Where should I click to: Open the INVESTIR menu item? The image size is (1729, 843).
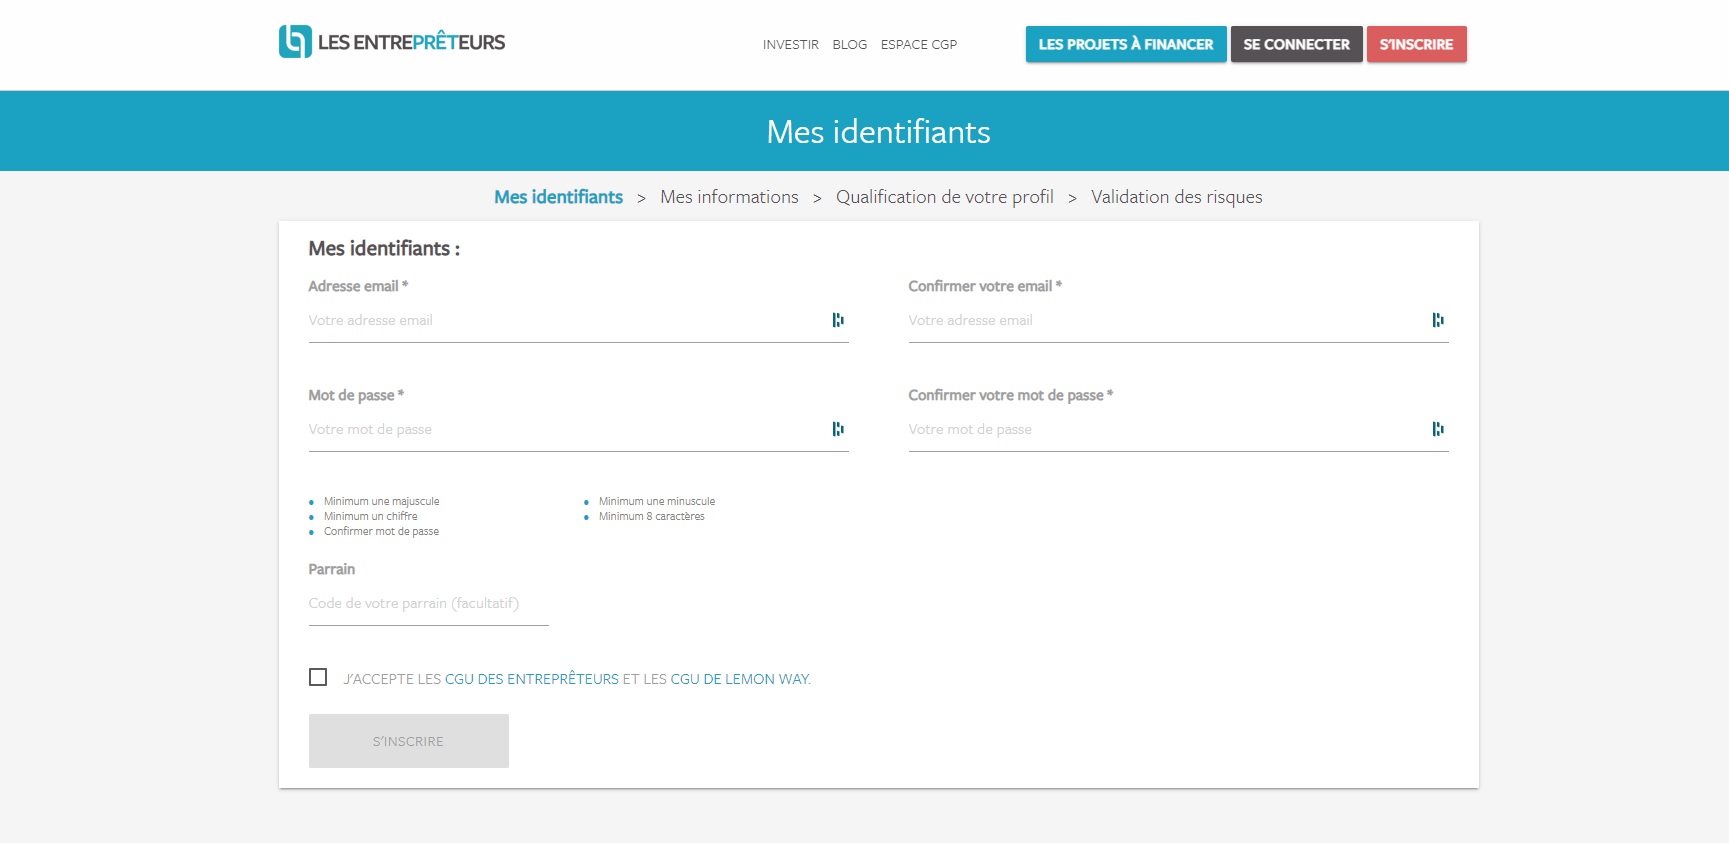pos(790,45)
